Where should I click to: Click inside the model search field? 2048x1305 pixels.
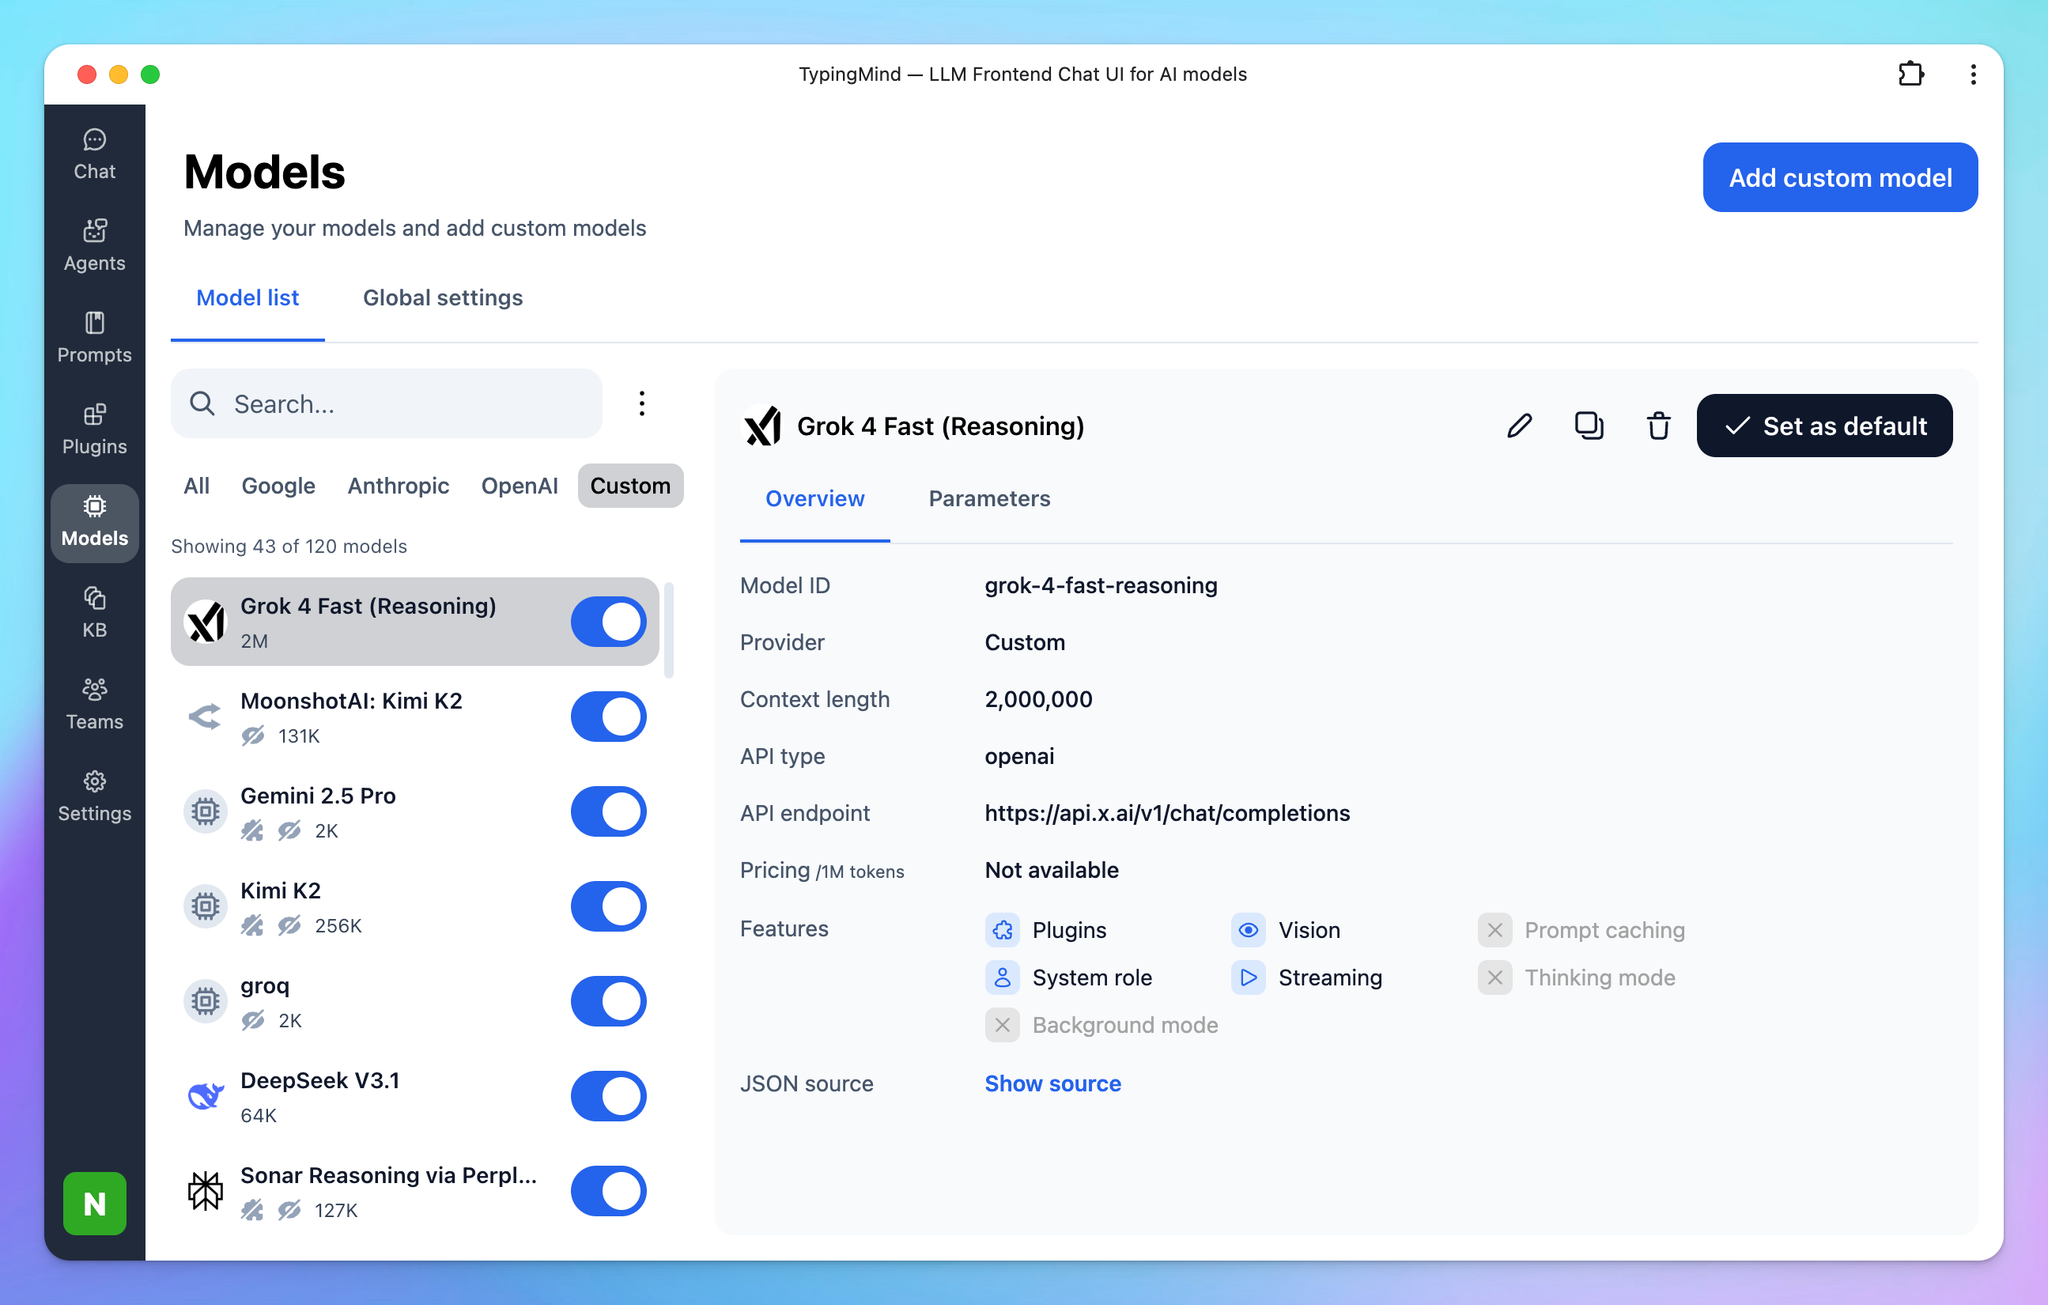(x=387, y=403)
